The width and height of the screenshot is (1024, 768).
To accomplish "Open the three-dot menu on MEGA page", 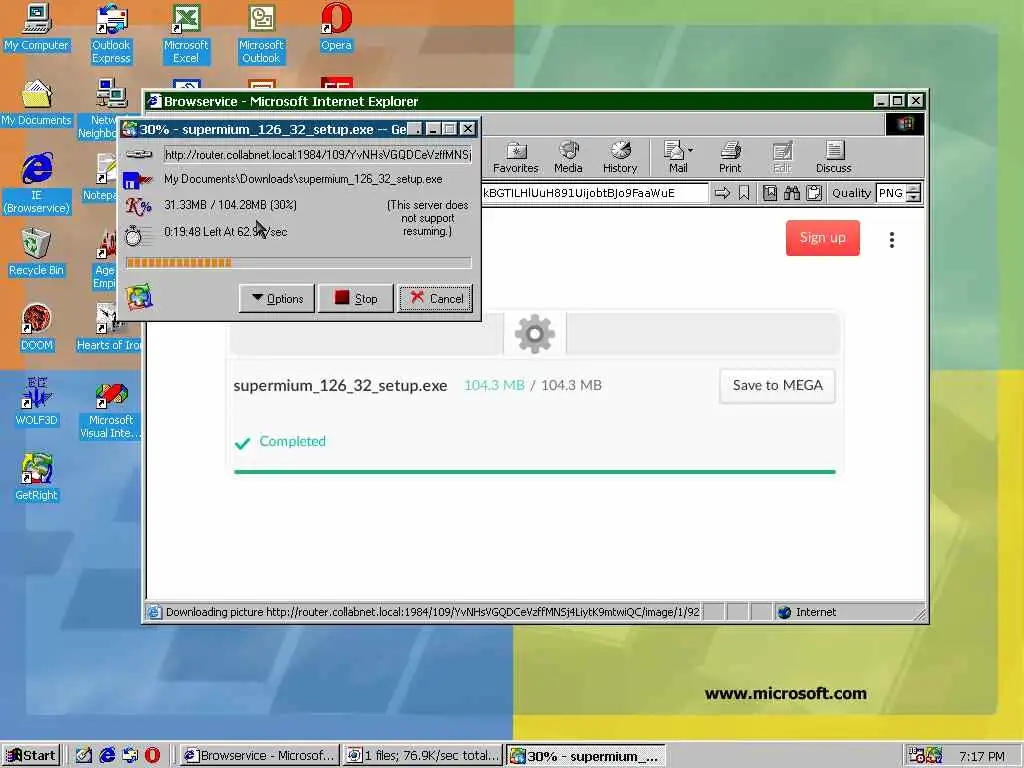I will point(891,240).
